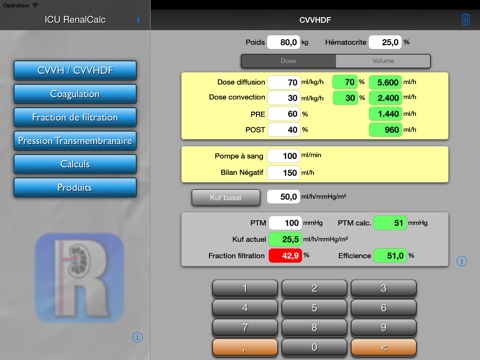Open Fraction de filtration section
This screenshot has height=360, width=480.
75,117
